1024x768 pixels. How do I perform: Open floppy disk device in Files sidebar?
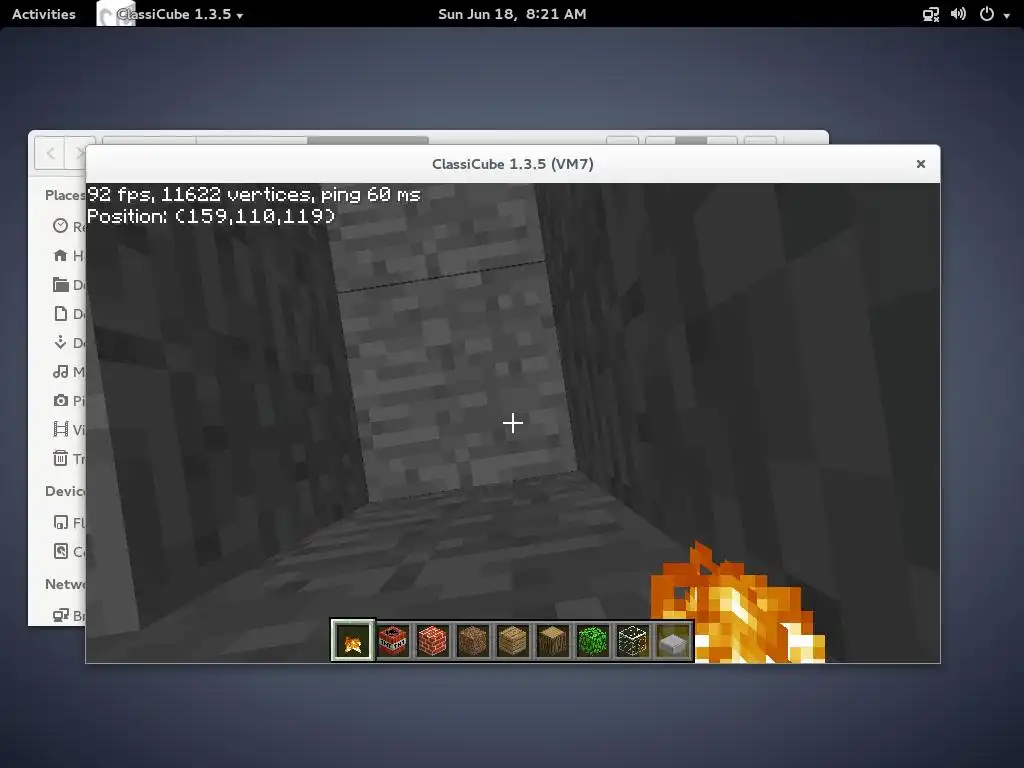coord(61,522)
